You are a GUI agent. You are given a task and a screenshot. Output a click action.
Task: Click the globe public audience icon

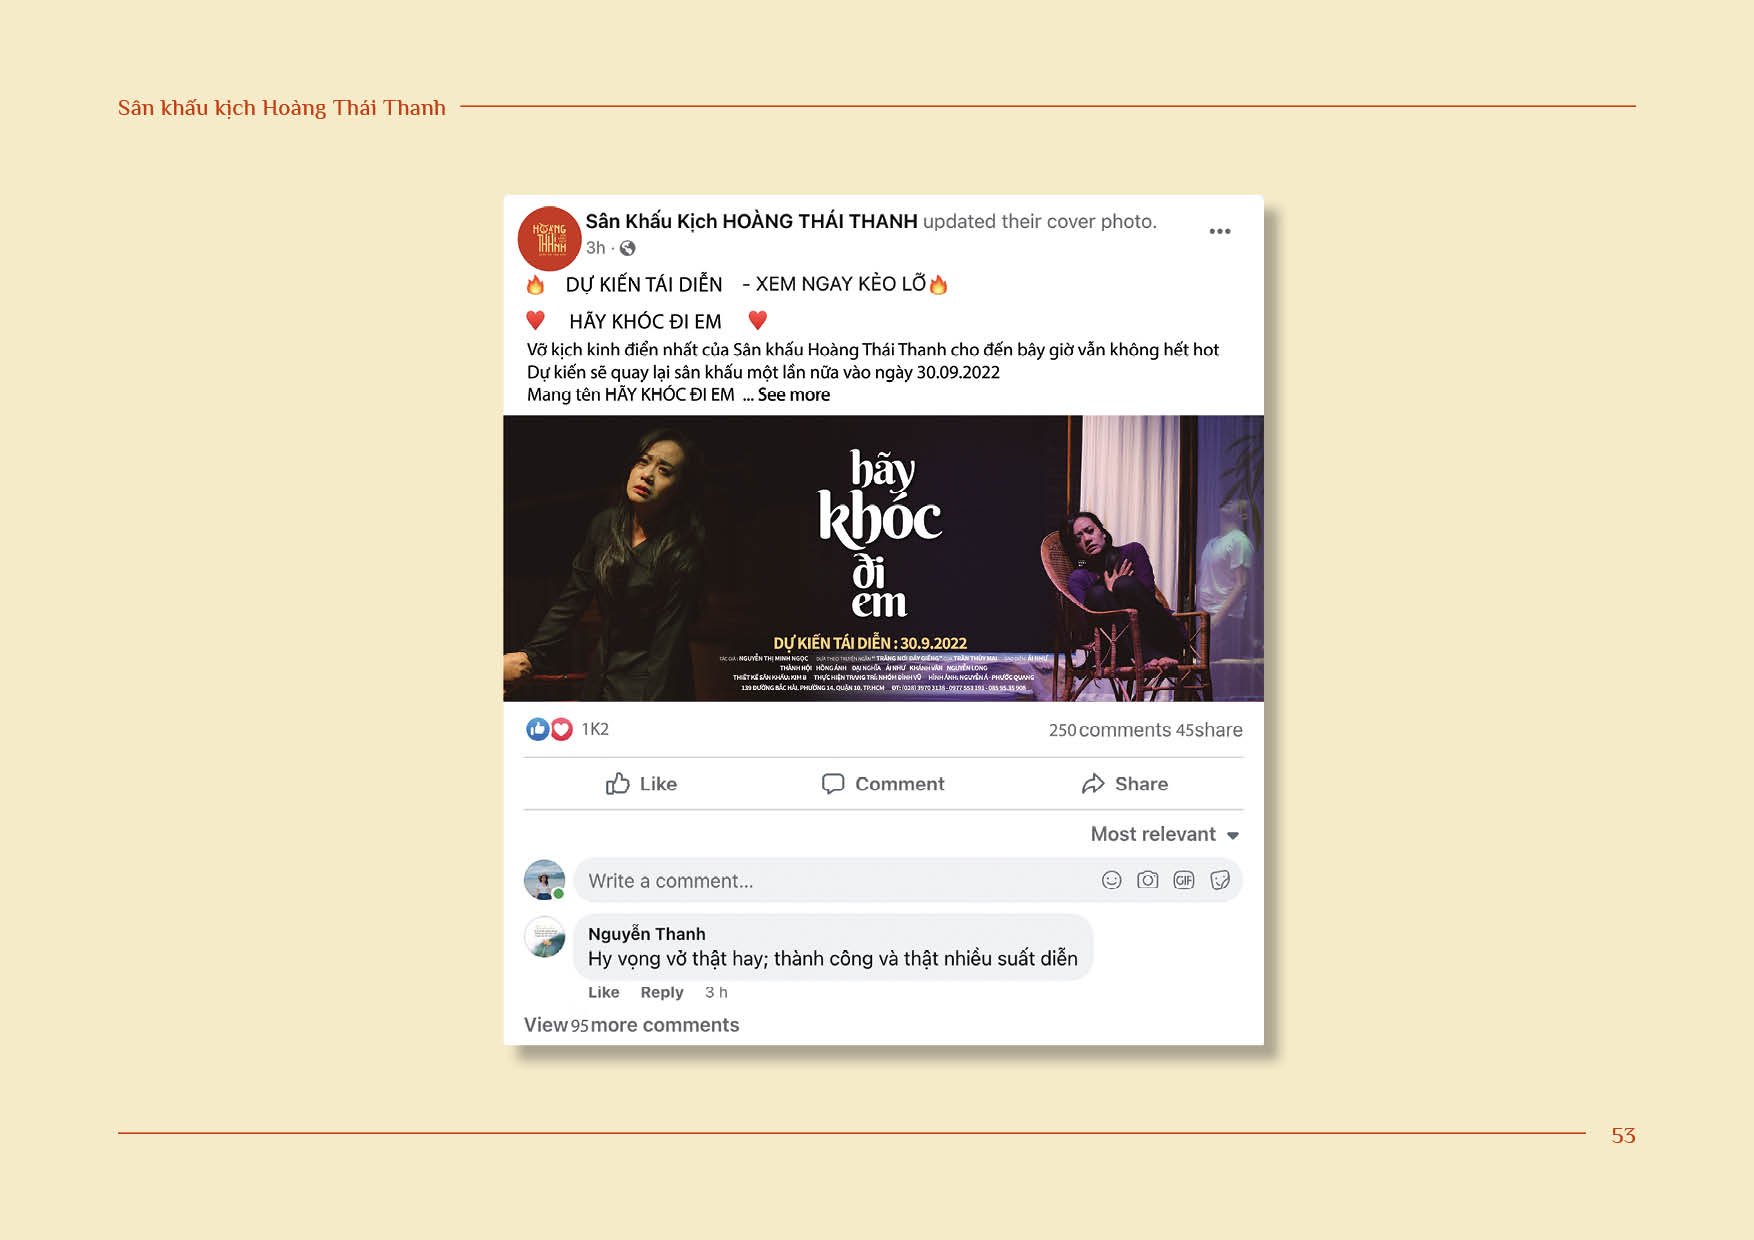coord(627,248)
